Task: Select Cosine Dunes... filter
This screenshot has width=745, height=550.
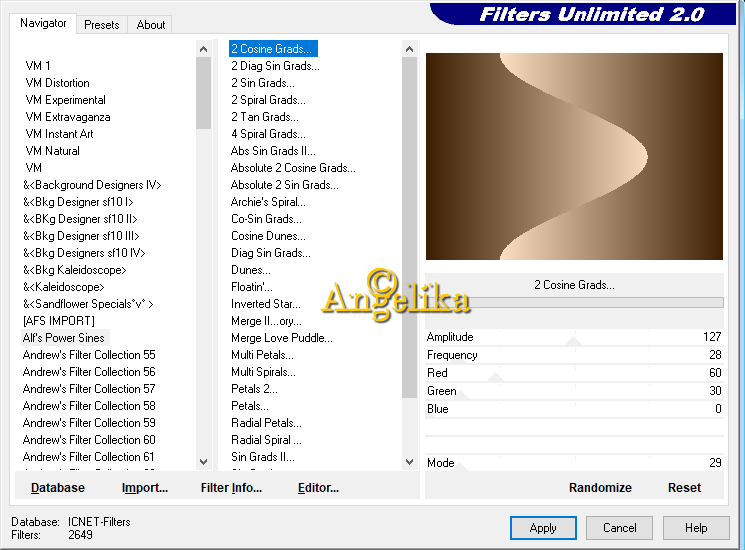Action: click(x=268, y=236)
